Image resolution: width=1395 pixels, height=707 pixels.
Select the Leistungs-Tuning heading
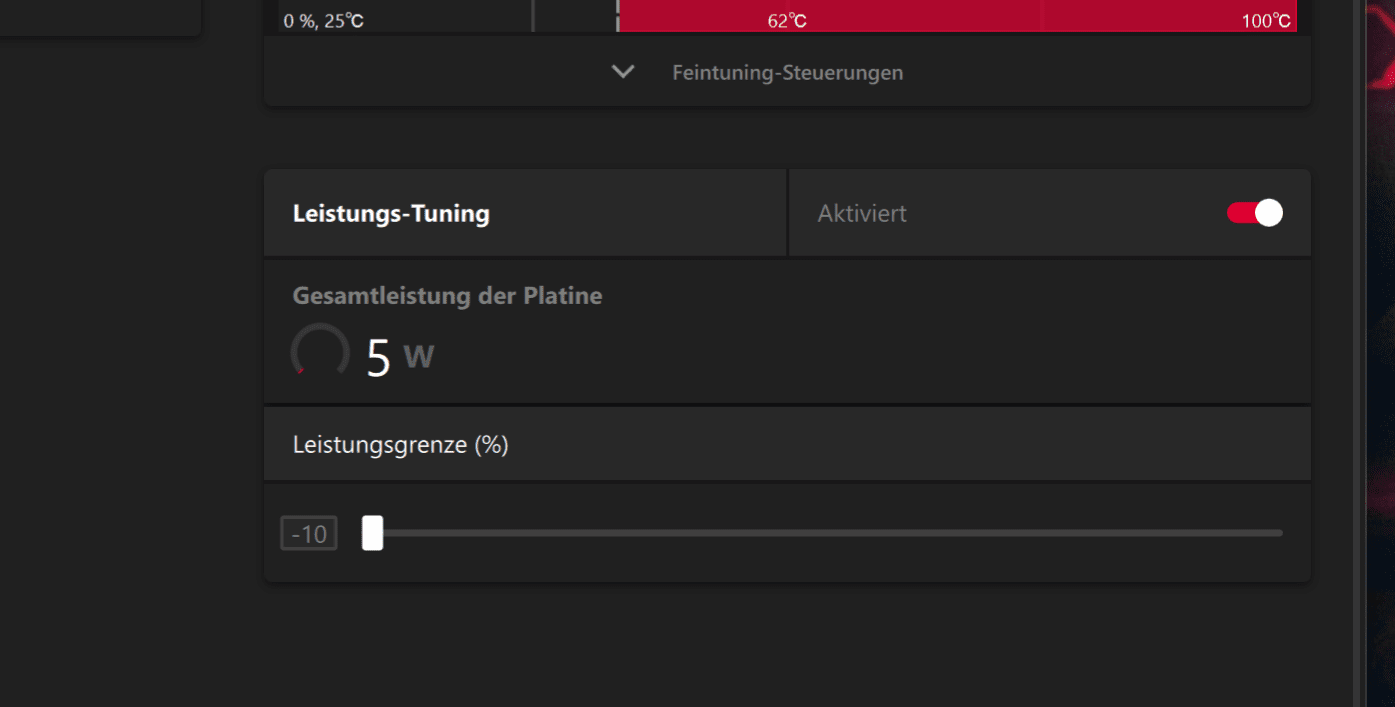pyautogui.click(x=391, y=214)
